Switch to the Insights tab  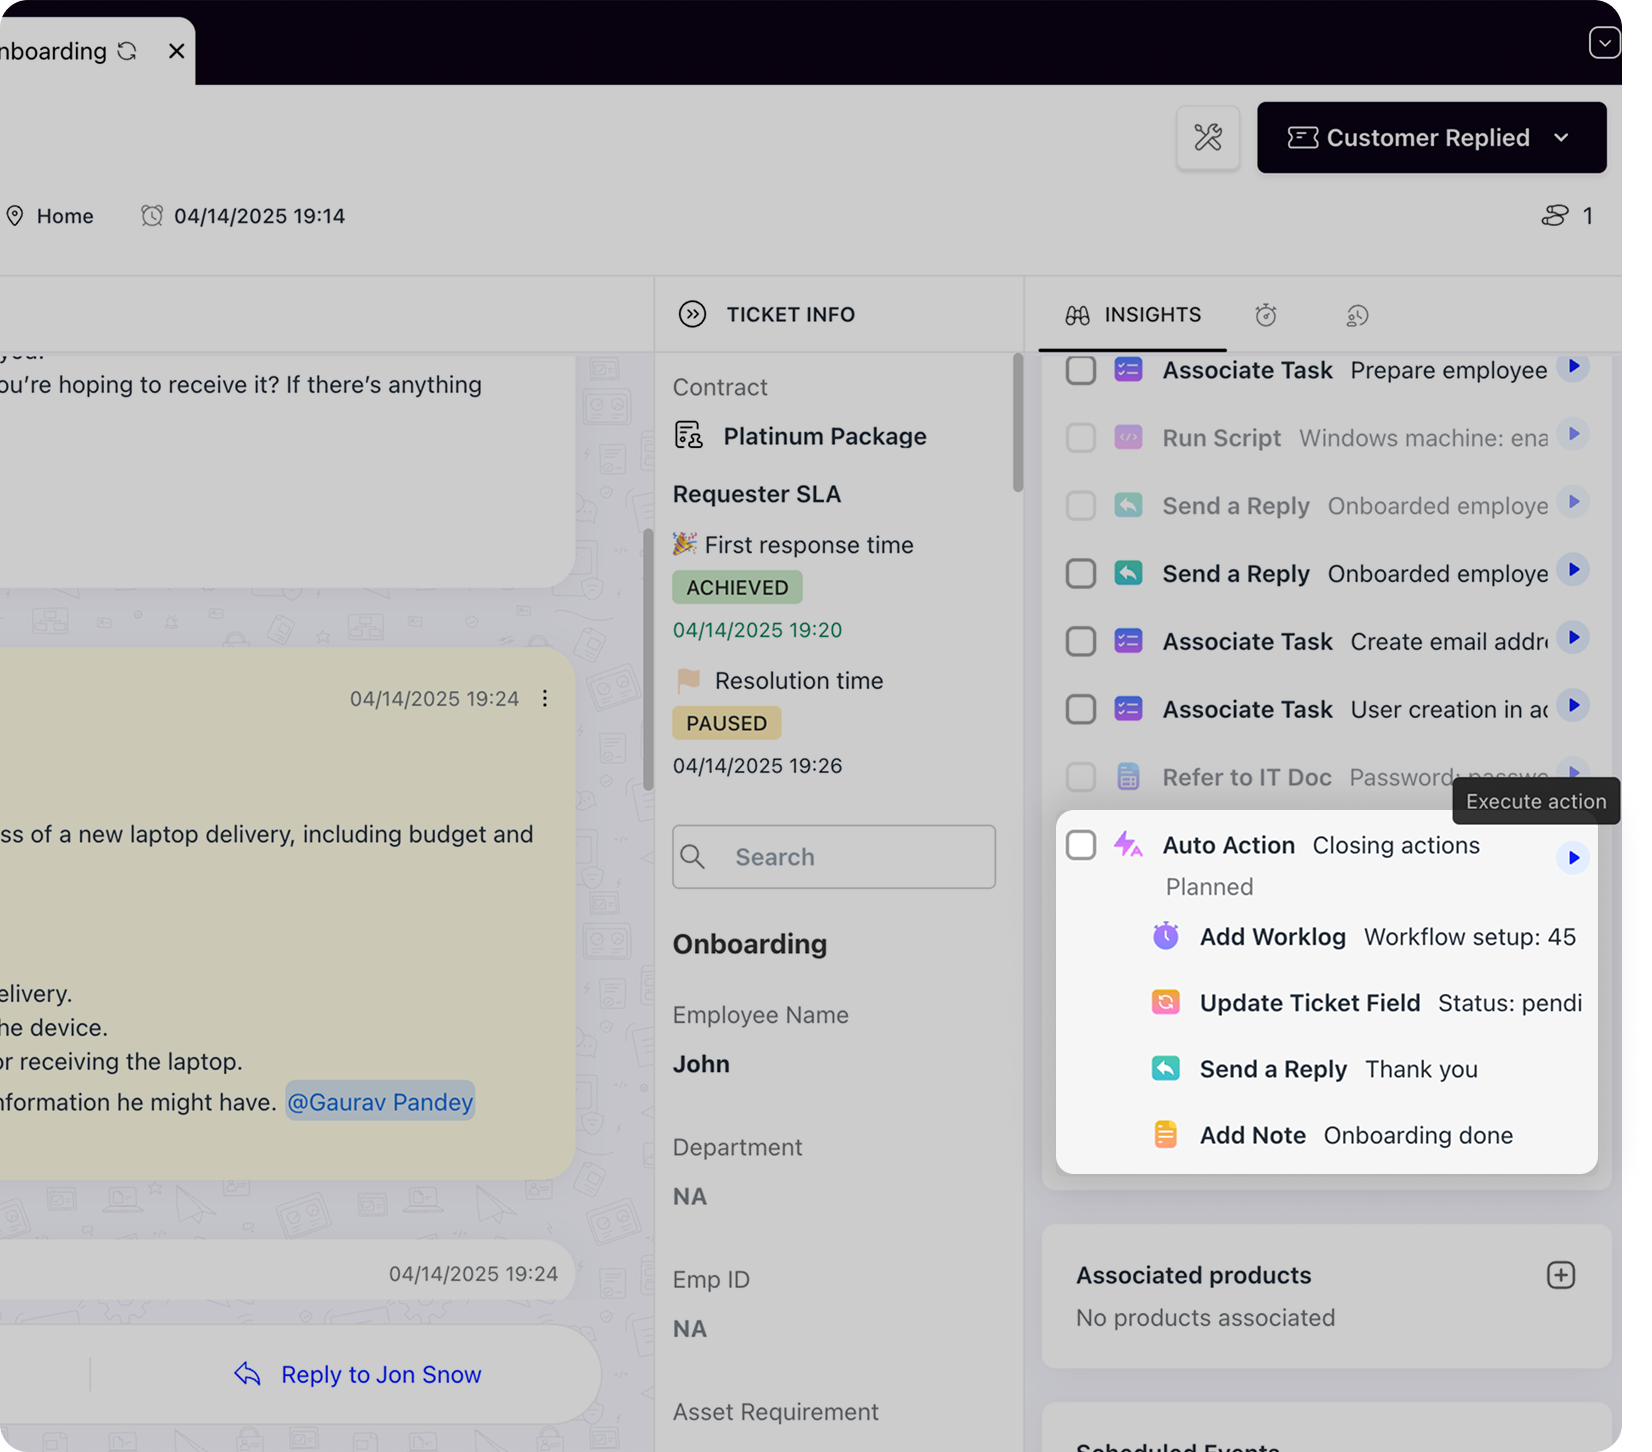(1134, 315)
